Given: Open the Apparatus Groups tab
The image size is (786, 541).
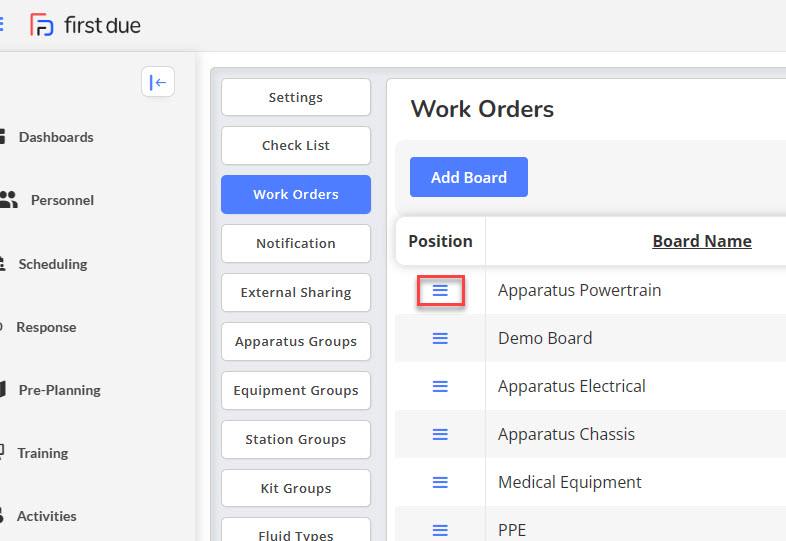Looking at the screenshot, I should (x=296, y=341).
